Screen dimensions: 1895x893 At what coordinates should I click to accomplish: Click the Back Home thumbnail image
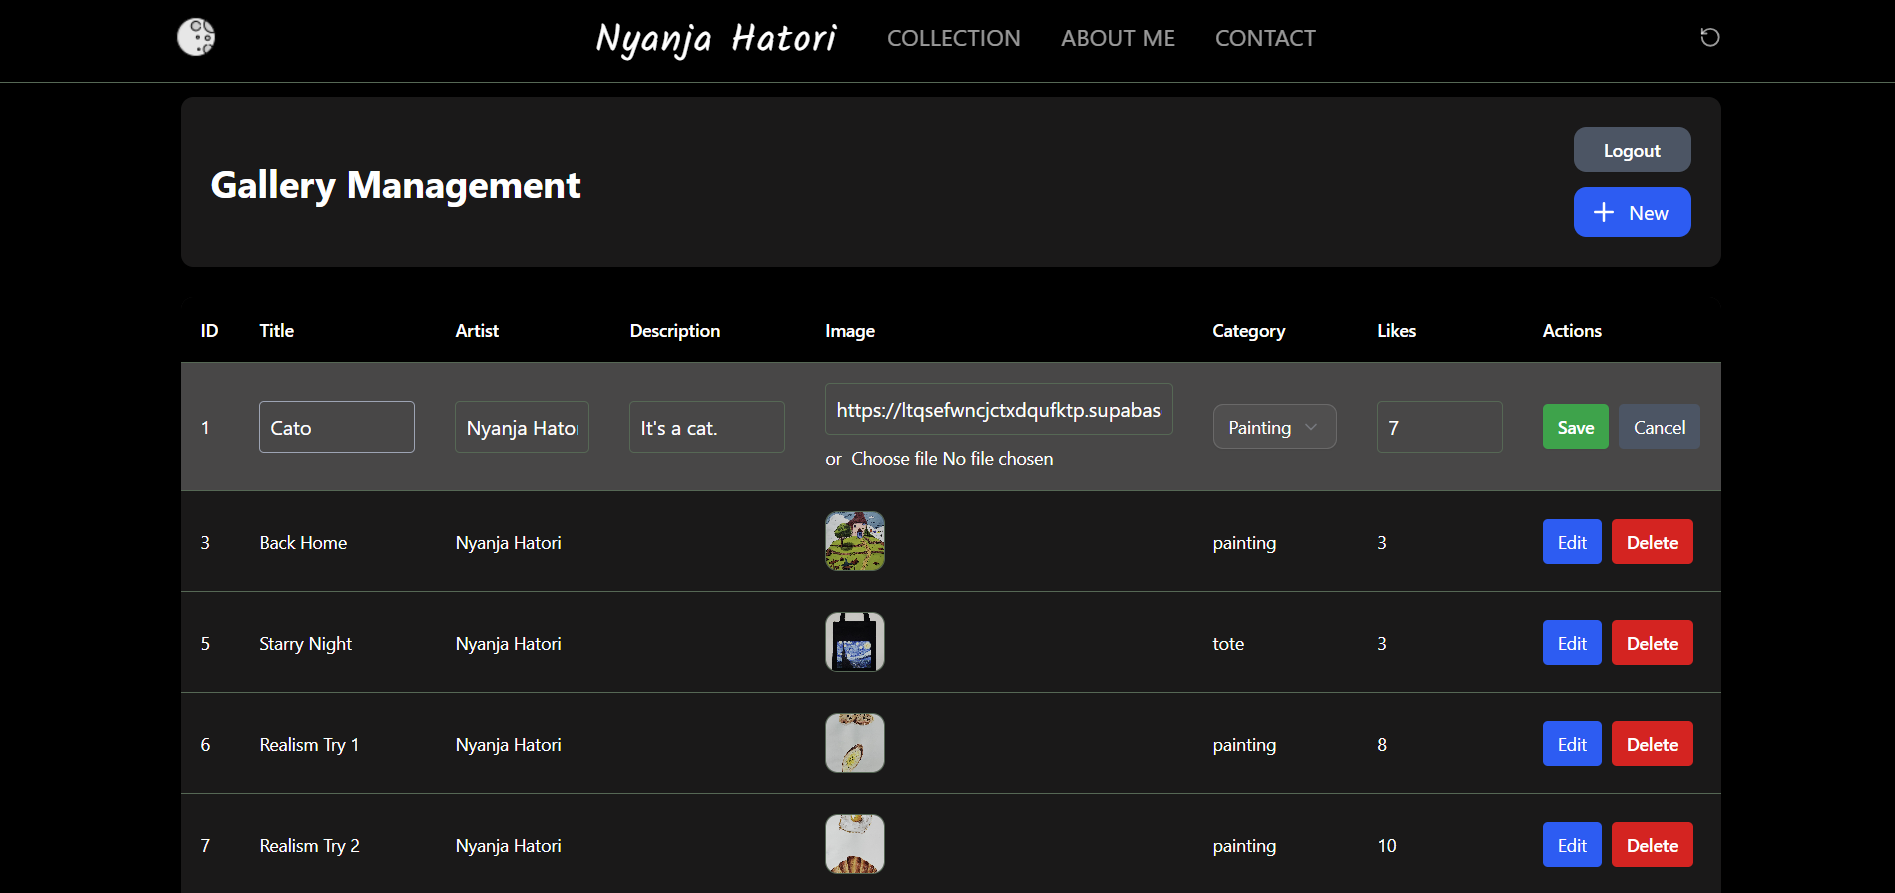click(x=854, y=541)
